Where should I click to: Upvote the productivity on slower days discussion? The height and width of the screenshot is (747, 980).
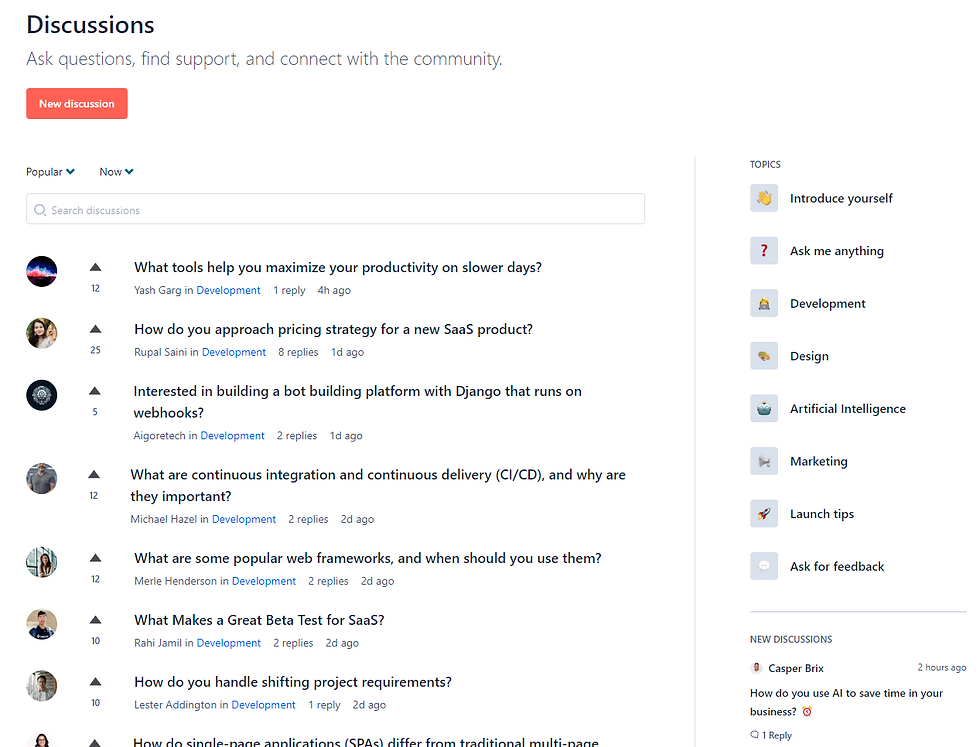point(96,268)
